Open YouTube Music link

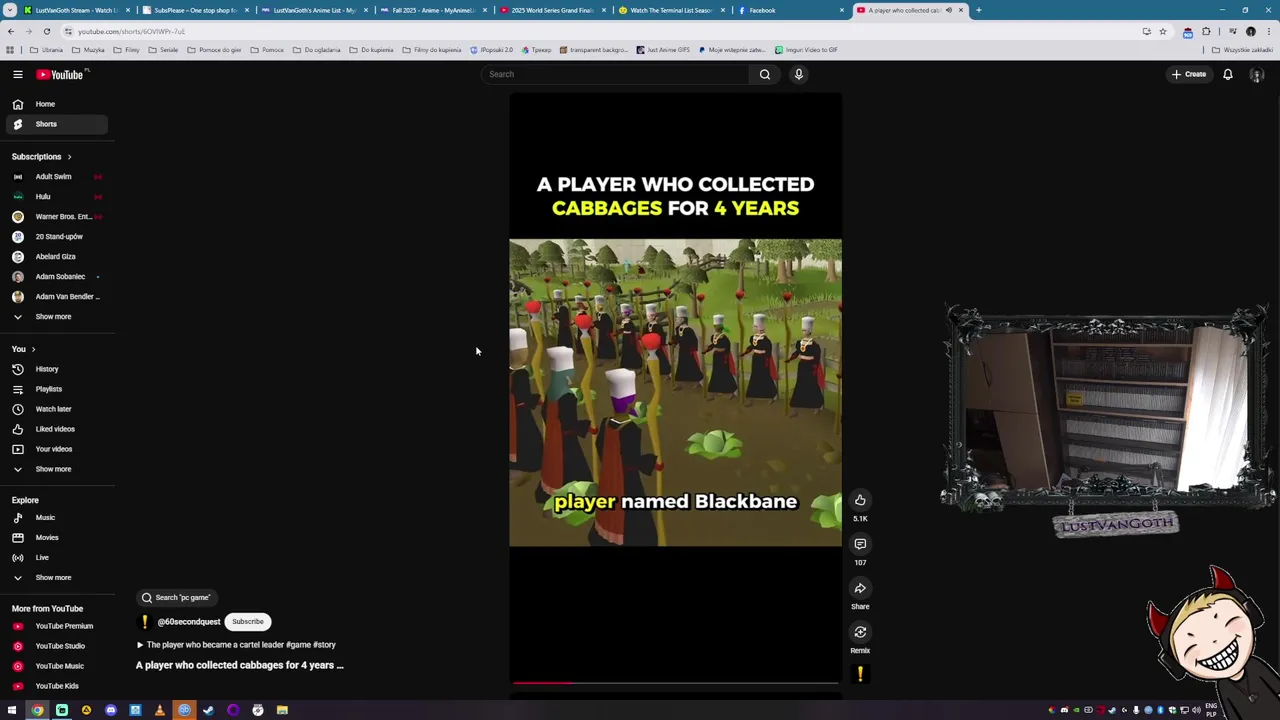(x=56, y=666)
